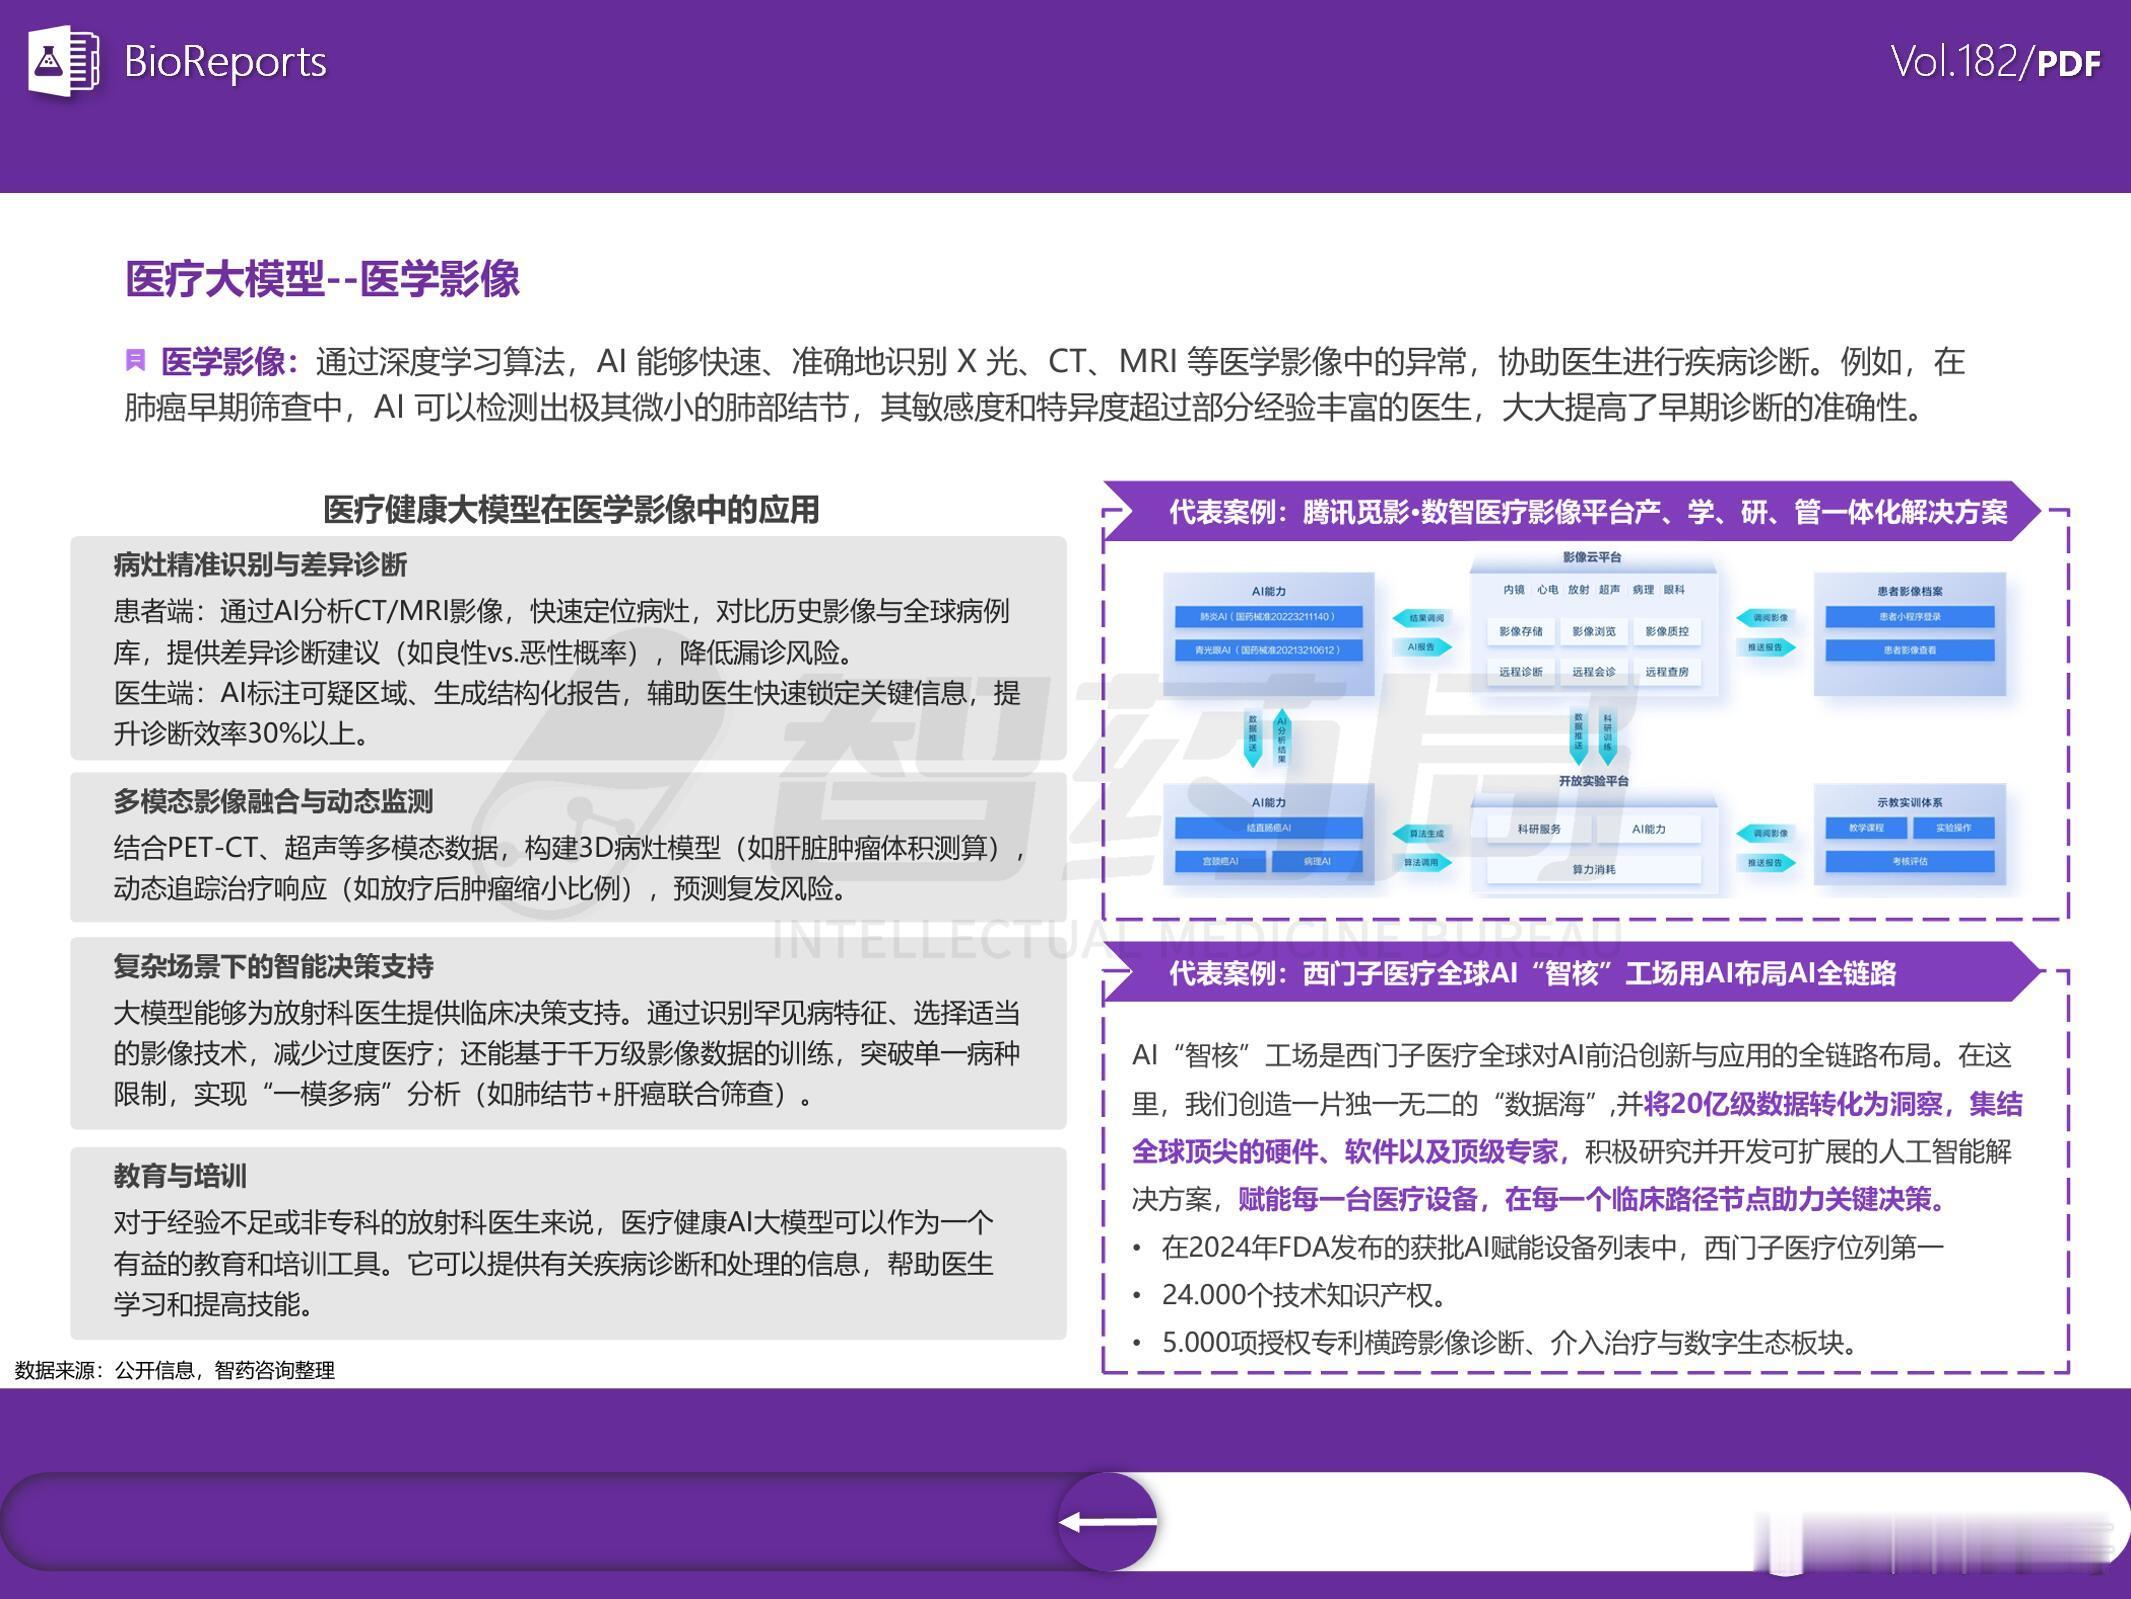Click the 多模态影像融合与动态监测 heading
This screenshot has width=2131, height=1599.
point(273,801)
